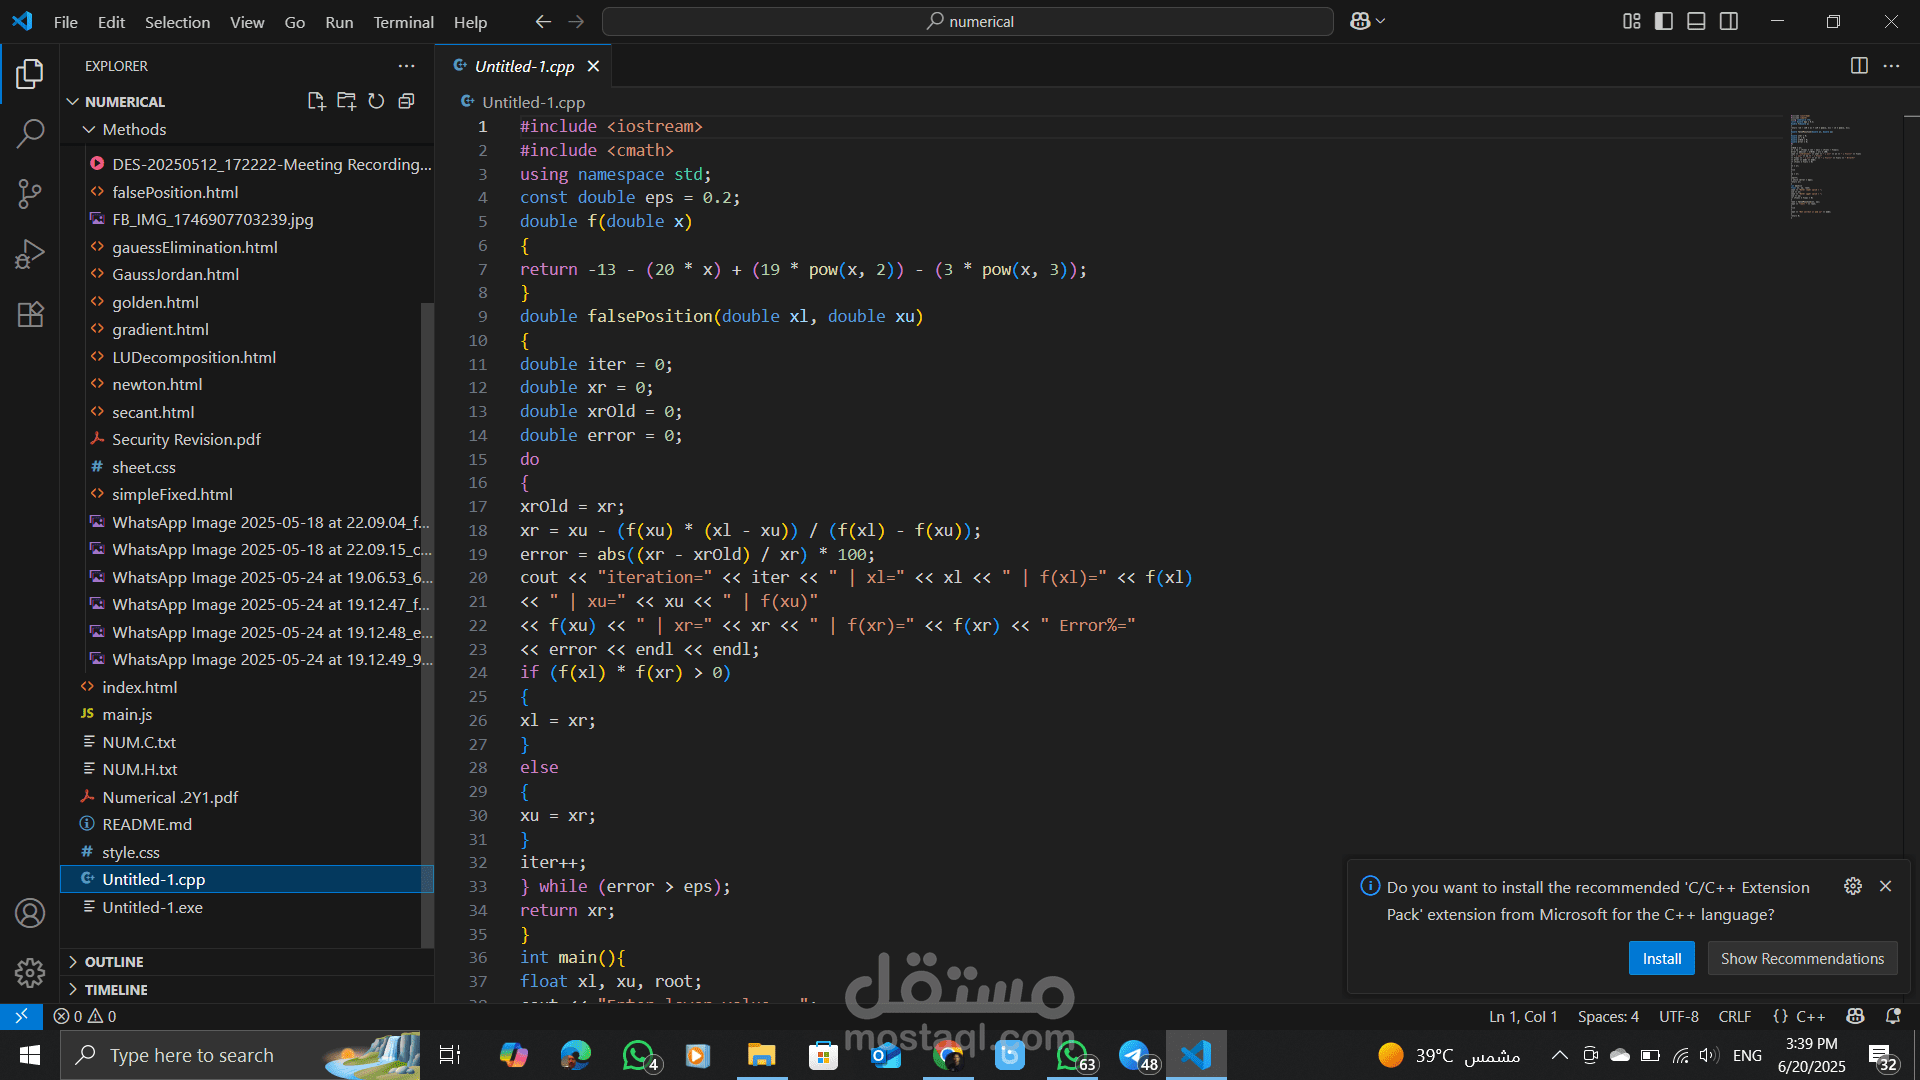Dismiss the C/C++ extension notification
The width and height of the screenshot is (1920, 1080).
(x=1885, y=886)
